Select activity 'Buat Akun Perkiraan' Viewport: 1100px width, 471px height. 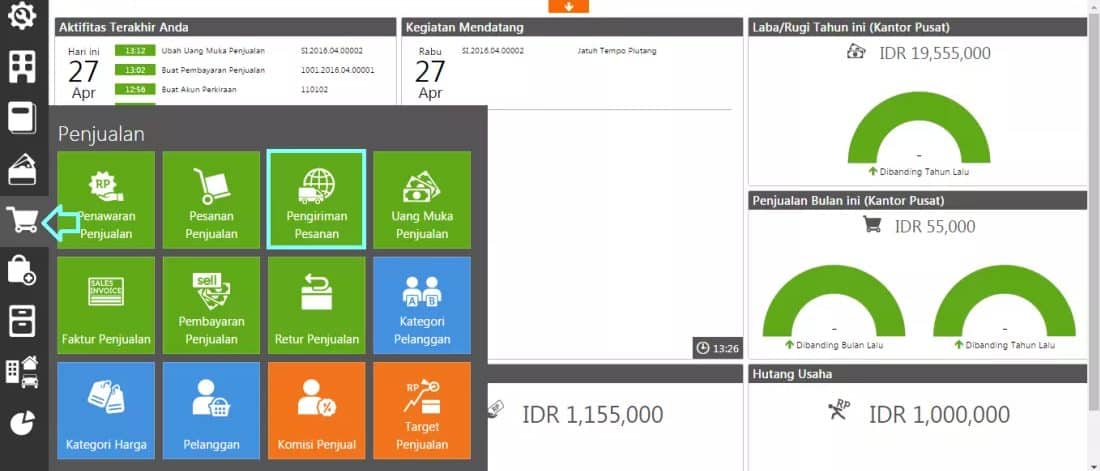[199, 90]
